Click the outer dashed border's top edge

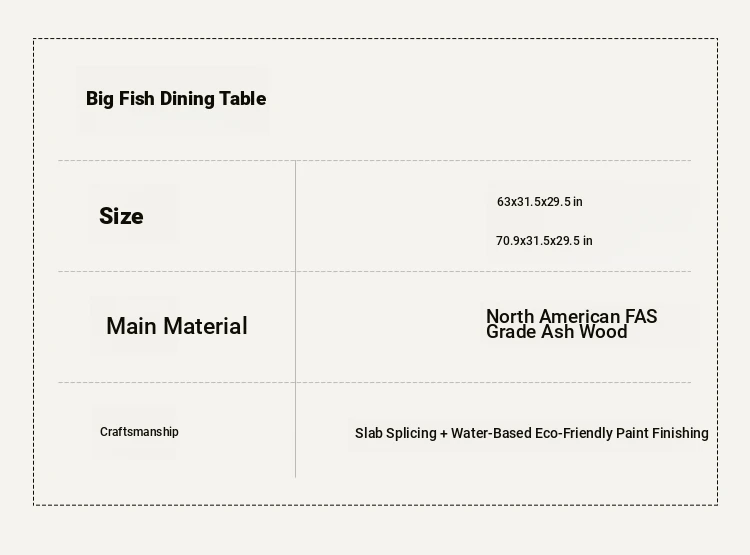coord(375,39)
